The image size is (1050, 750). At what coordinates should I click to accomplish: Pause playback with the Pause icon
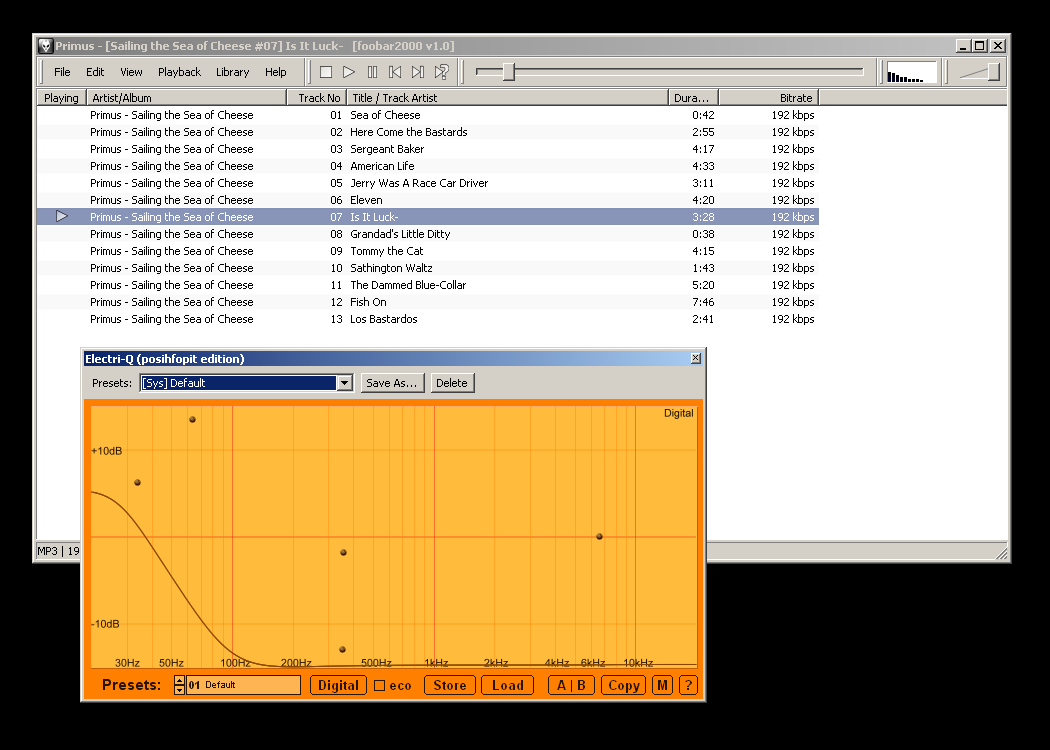coord(372,72)
